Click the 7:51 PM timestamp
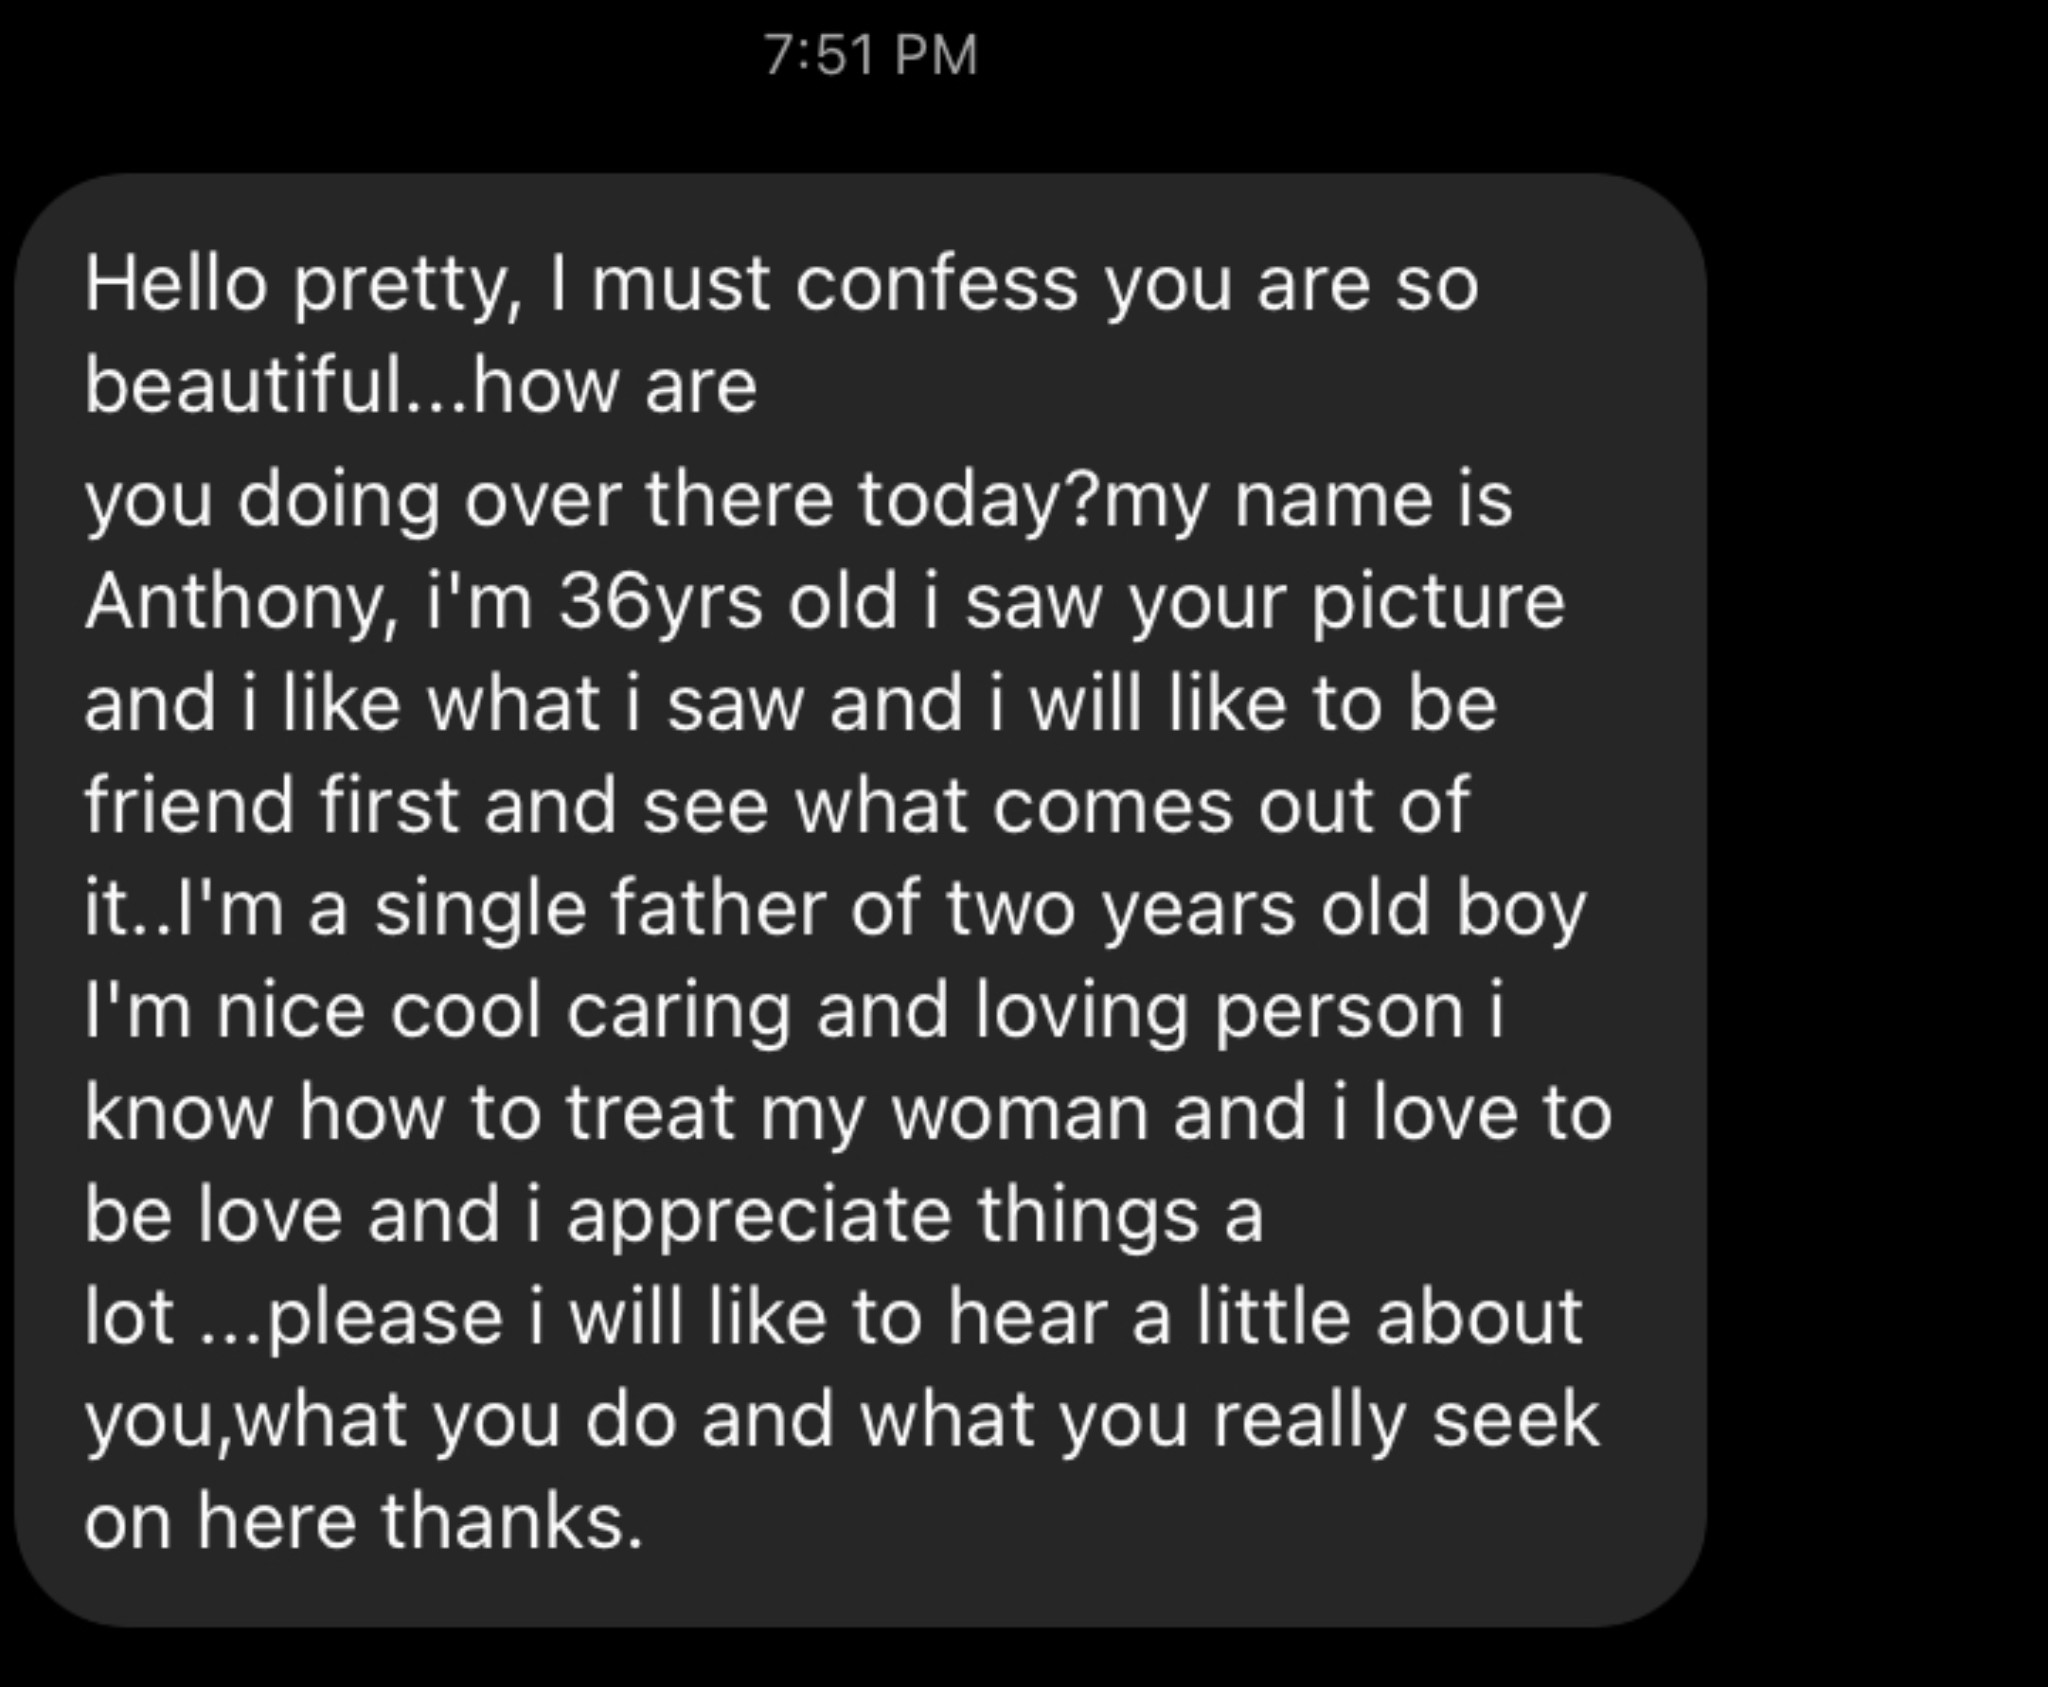Image resolution: width=2048 pixels, height=1687 pixels. click(871, 55)
